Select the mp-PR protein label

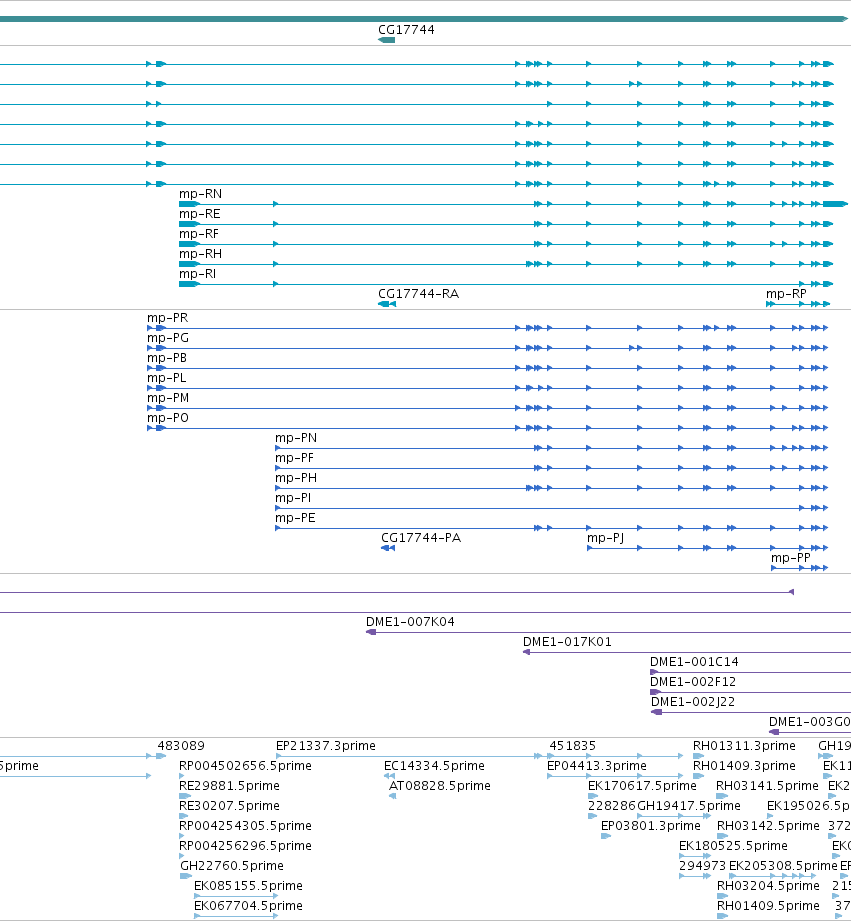point(167,318)
